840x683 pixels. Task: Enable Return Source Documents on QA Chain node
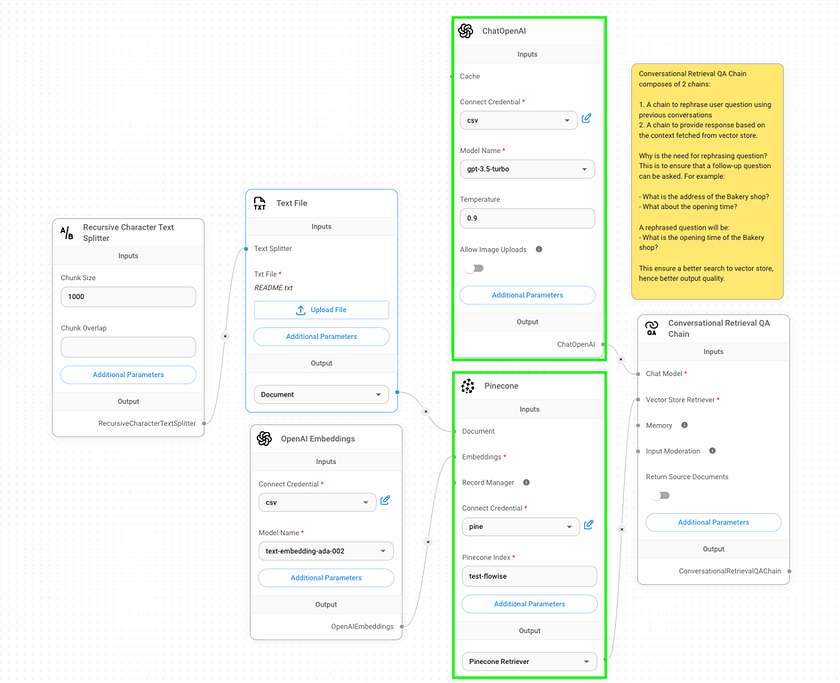click(660, 494)
